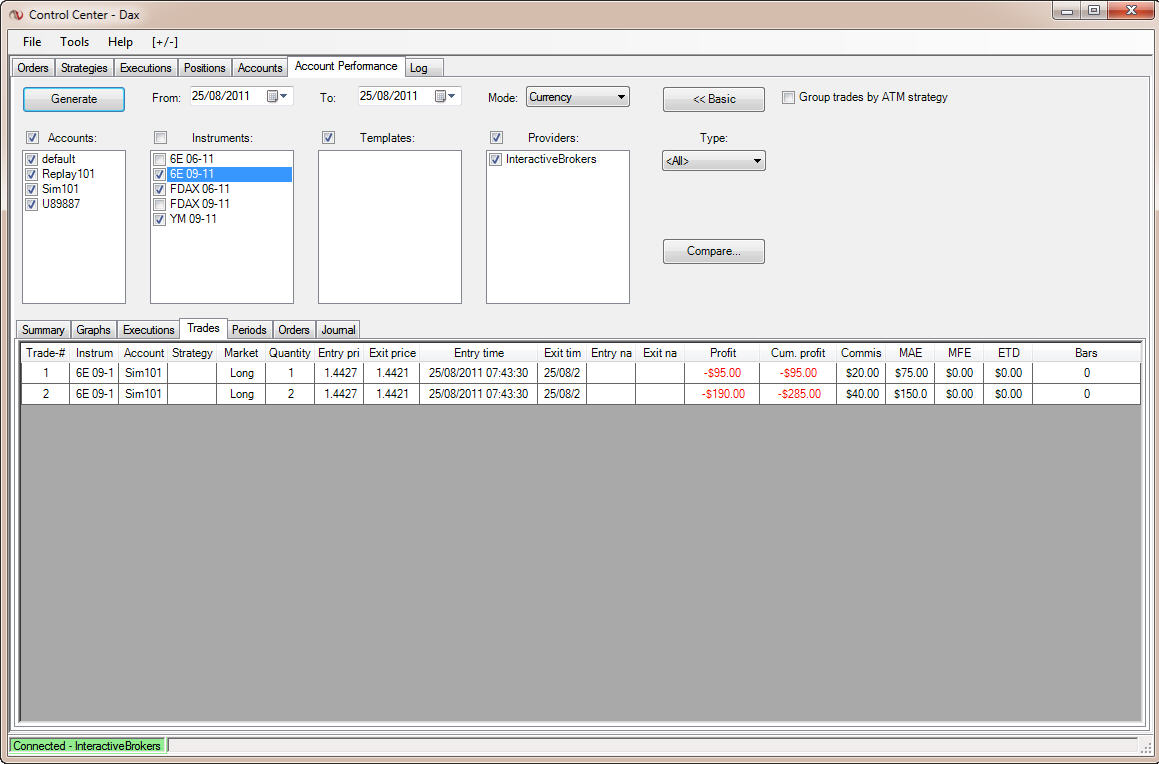Select trade number 1 row cell
This screenshot has height=764, width=1159.
(x=46, y=373)
